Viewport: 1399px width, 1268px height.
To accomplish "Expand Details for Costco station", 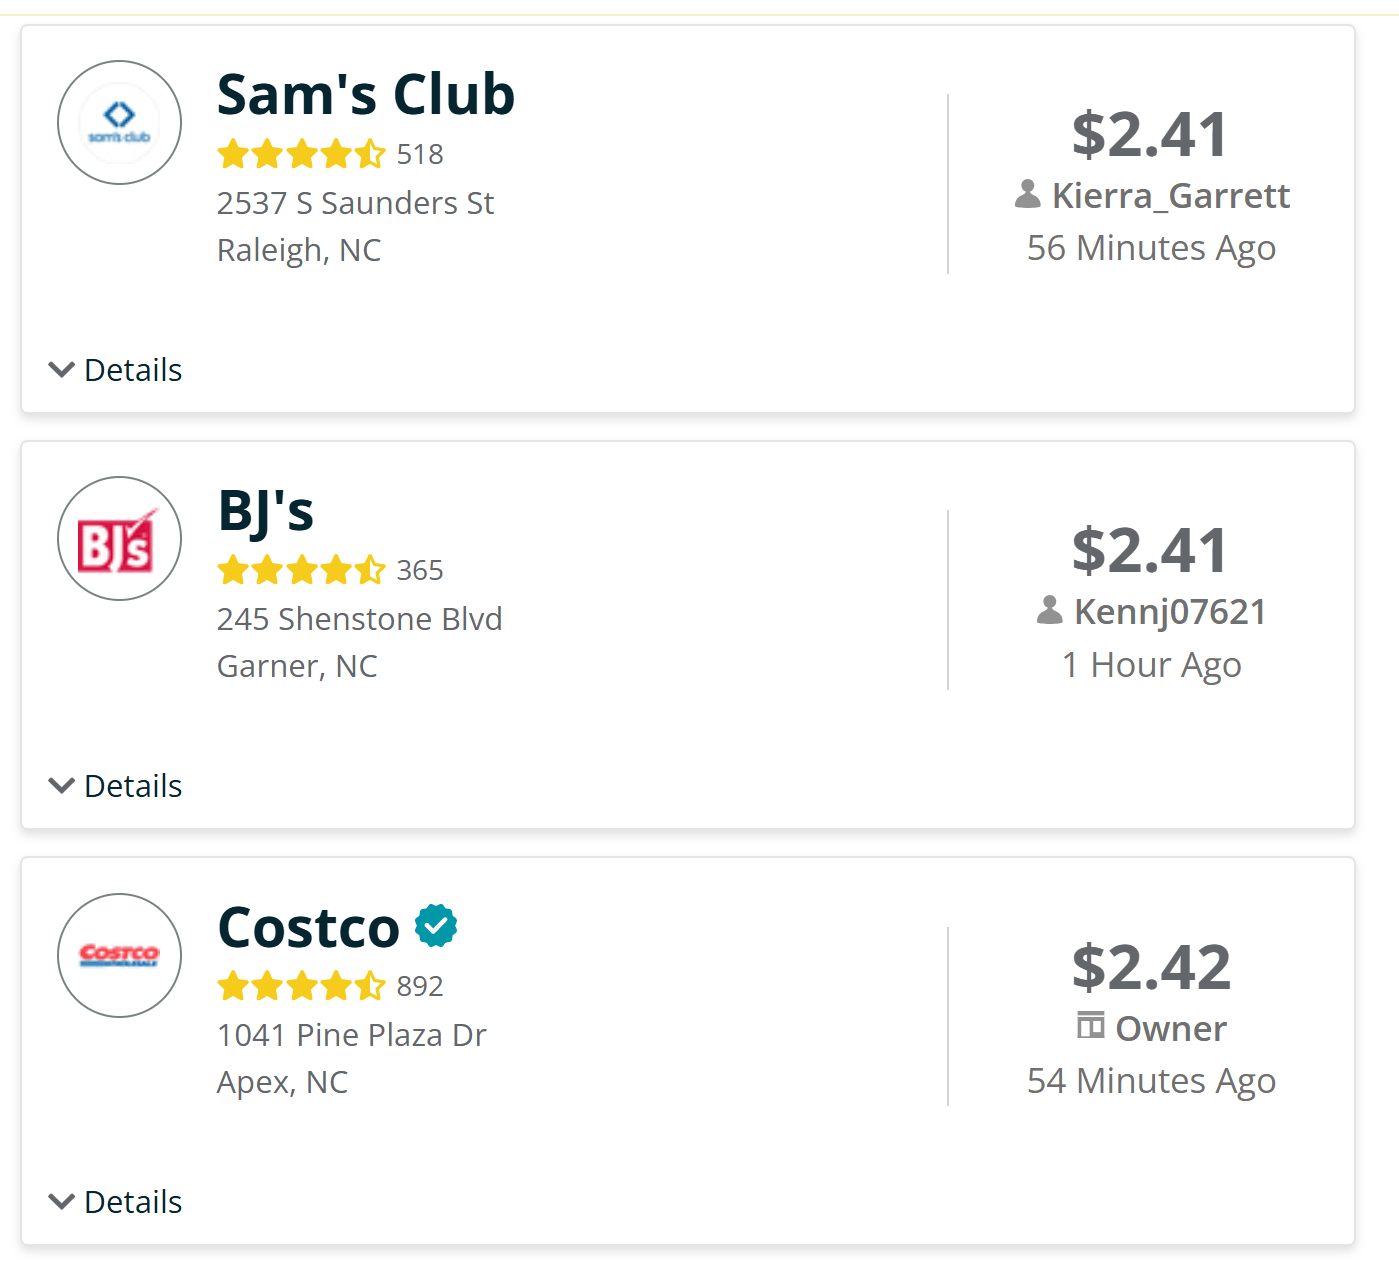I will (116, 1202).
